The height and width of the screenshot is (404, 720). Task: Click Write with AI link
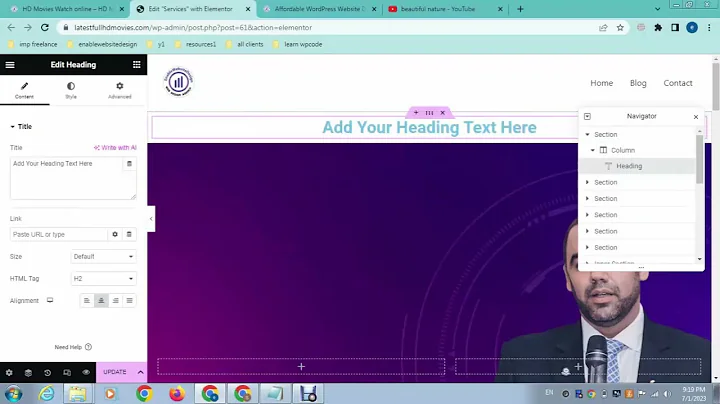click(x=115, y=147)
